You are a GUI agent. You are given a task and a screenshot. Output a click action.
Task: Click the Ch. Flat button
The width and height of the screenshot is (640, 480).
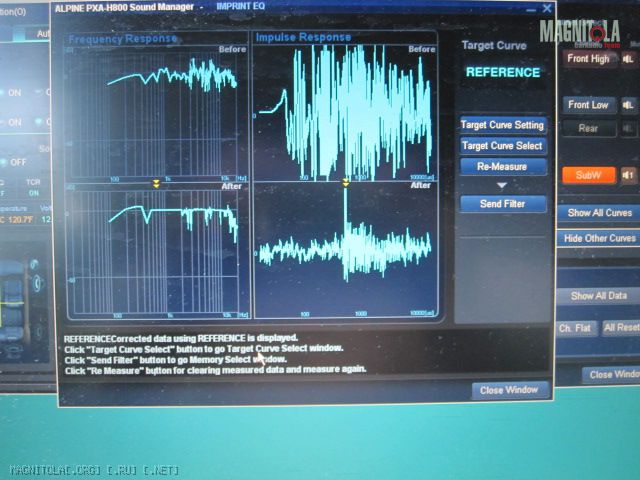tap(576, 328)
